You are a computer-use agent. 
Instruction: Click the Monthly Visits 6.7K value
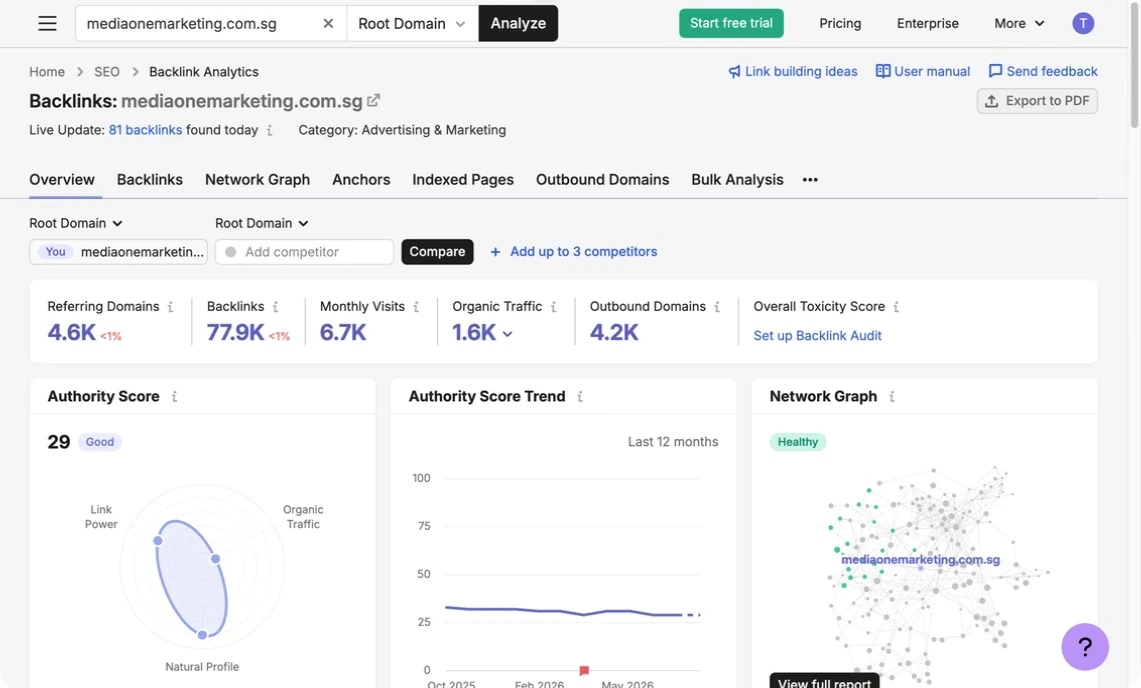pyautogui.click(x=343, y=333)
